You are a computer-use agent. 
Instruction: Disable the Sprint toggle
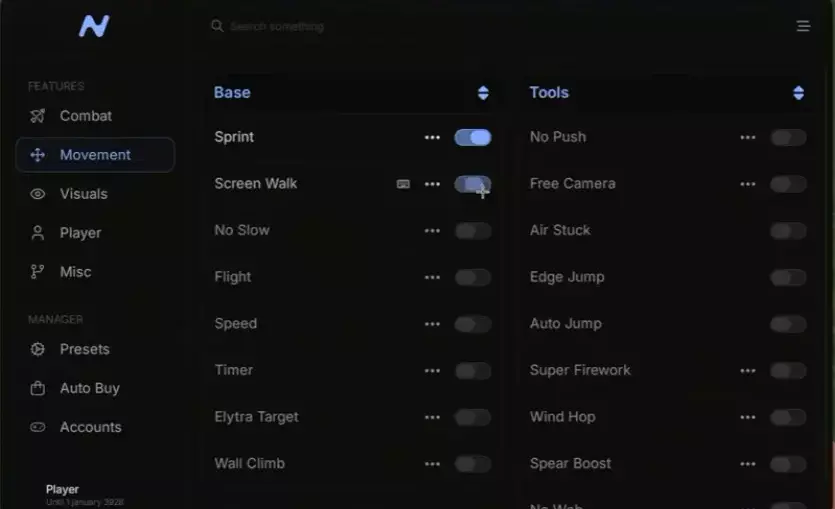click(472, 137)
